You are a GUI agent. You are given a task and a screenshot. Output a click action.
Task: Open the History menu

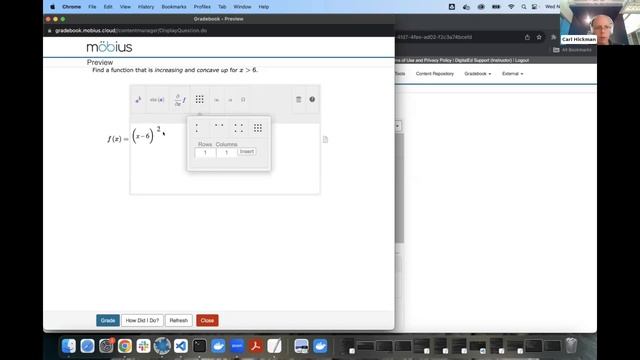146,7
